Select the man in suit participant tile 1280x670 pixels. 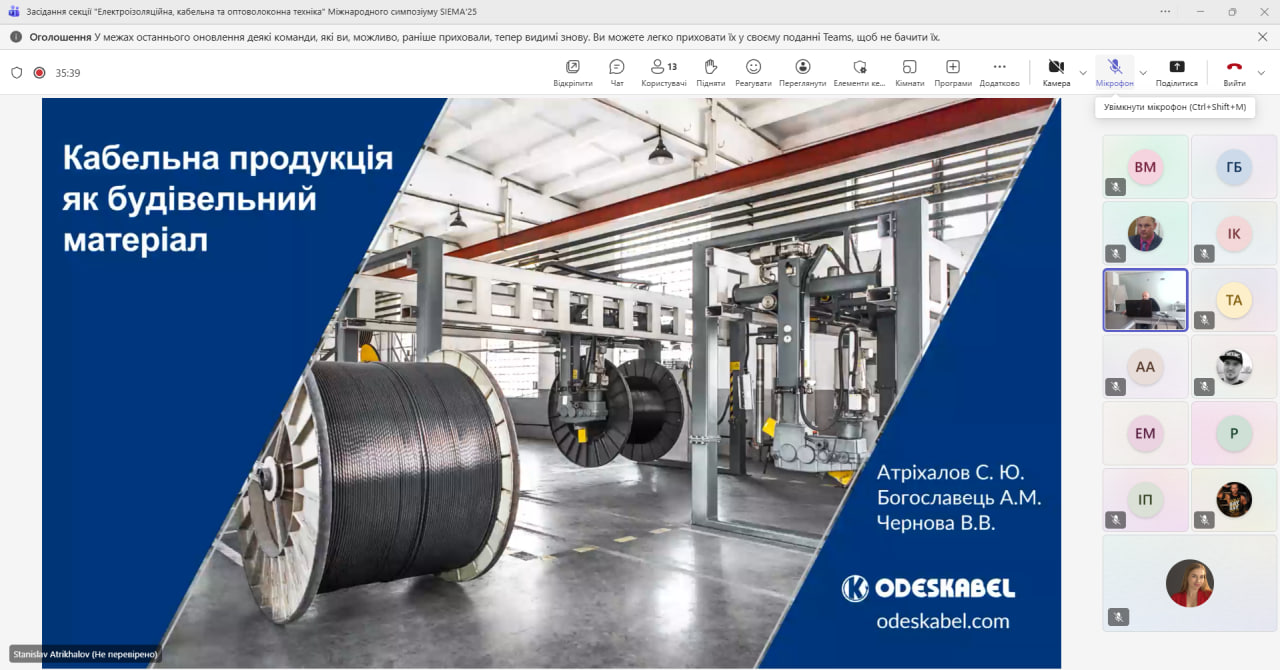[1145, 233]
